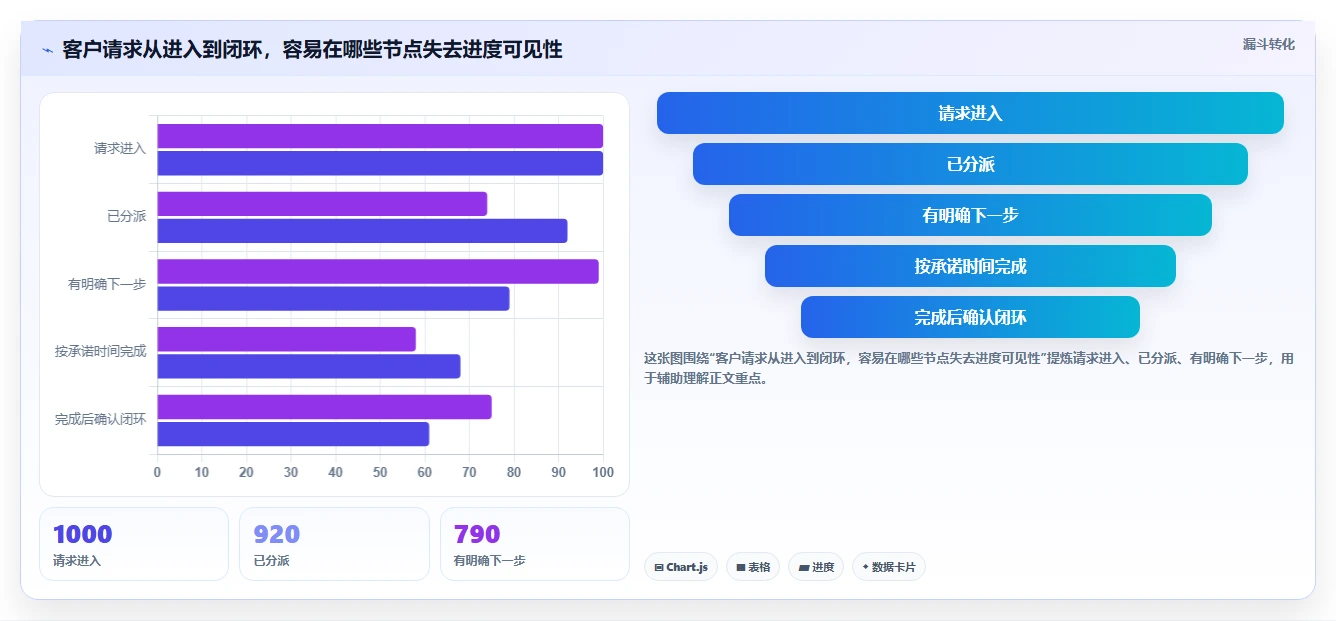The height and width of the screenshot is (621, 1336).
Task: Click the lightning icon beside the title
Action: [47, 50]
